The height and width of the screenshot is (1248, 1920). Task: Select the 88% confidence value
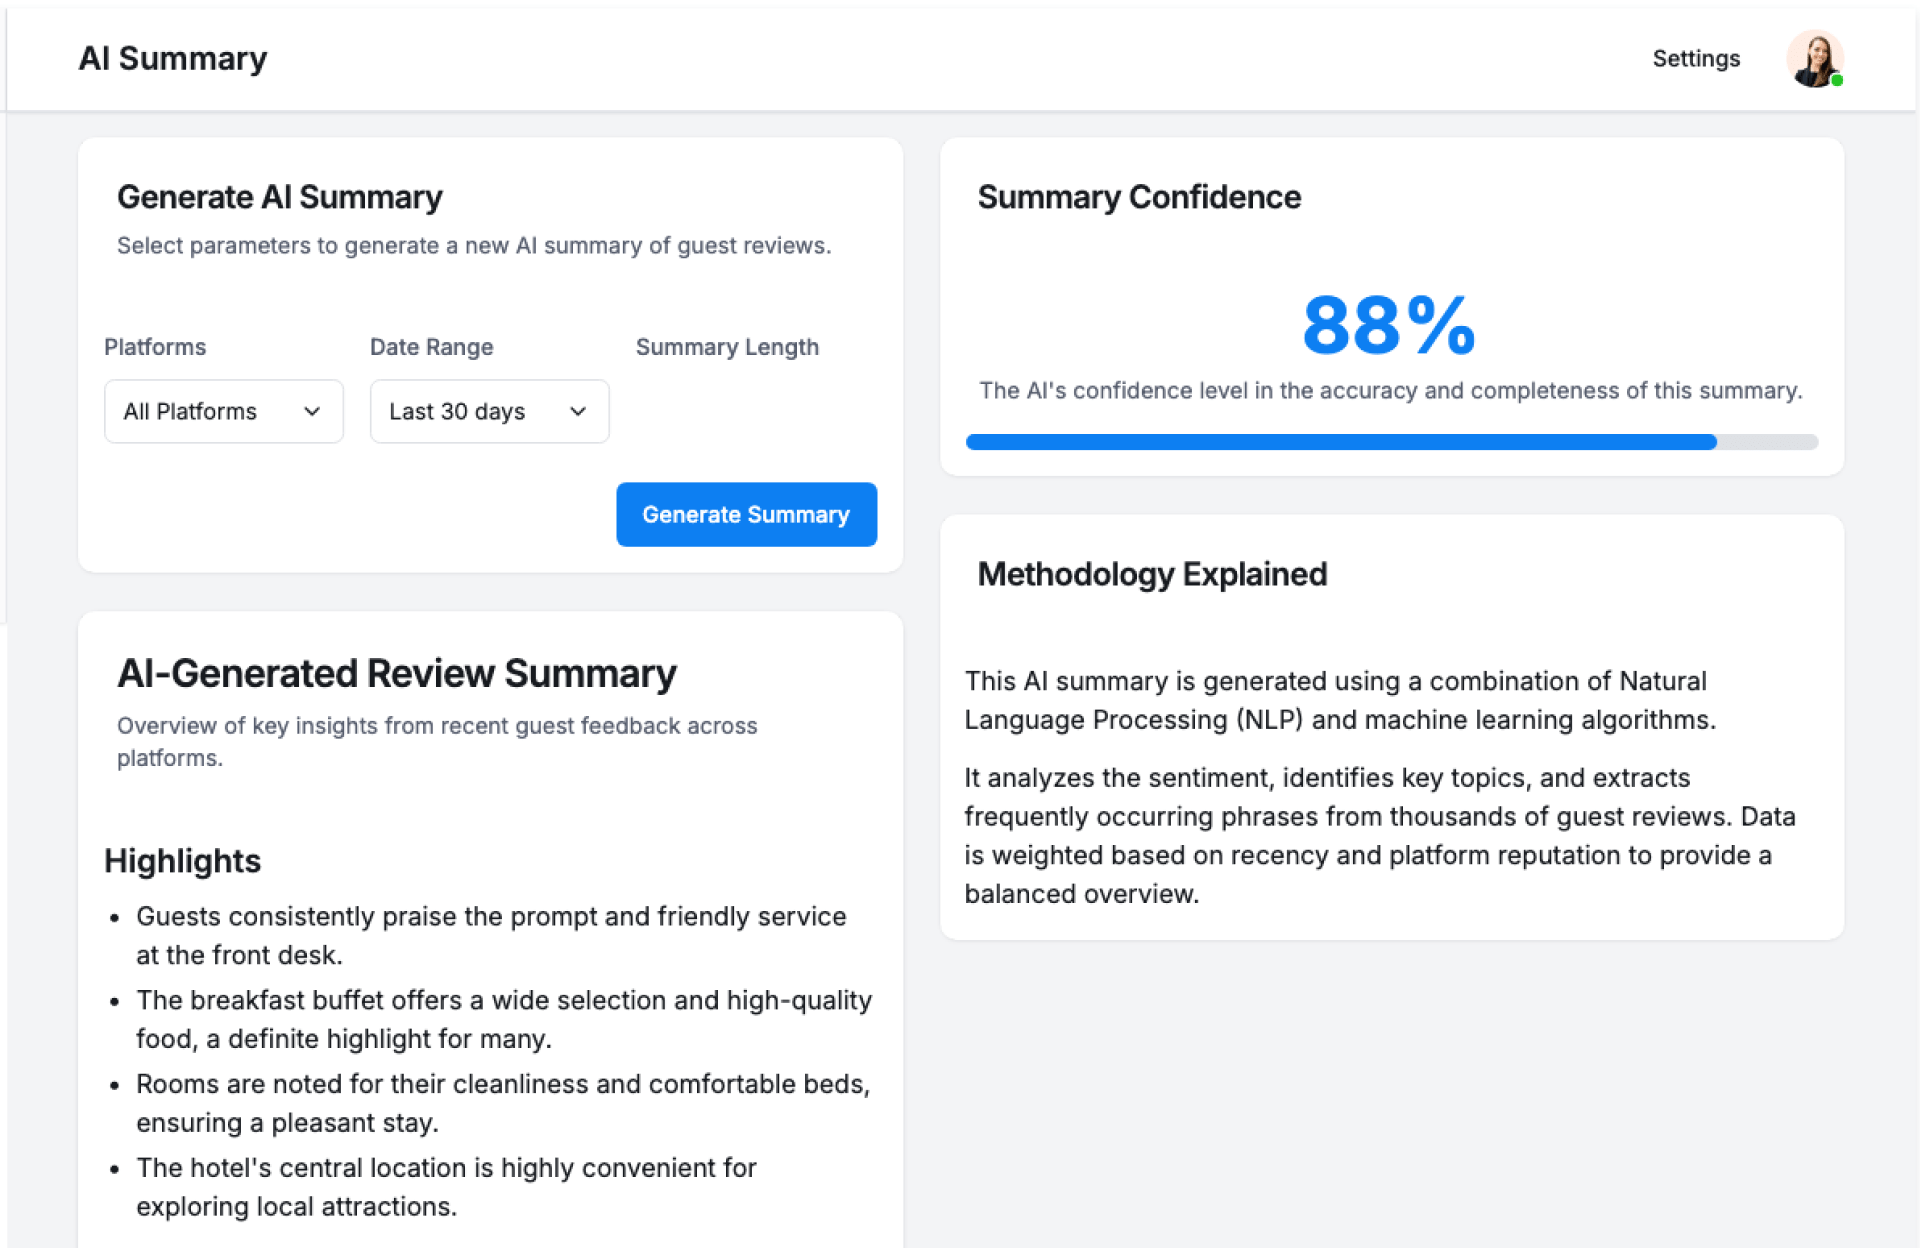(1389, 326)
